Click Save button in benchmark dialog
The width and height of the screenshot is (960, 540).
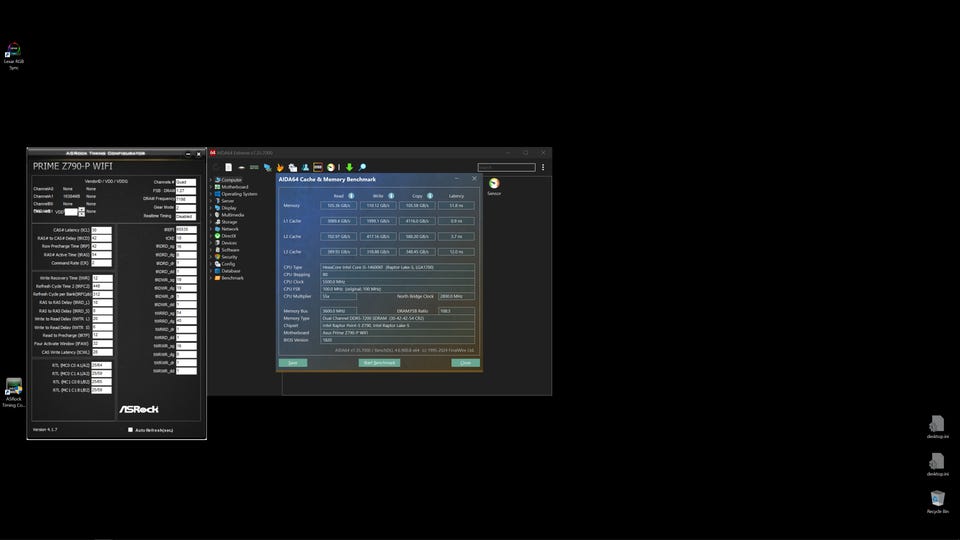[x=293, y=362]
